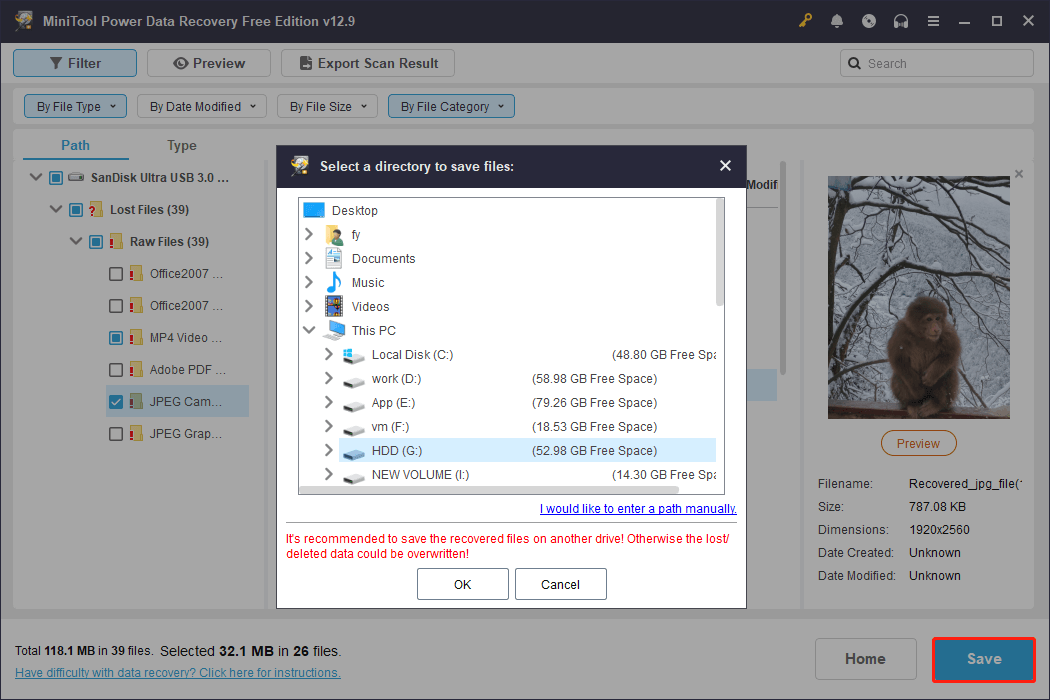
Task: Click the directory list horizontal scrollbar
Action: pos(489,490)
